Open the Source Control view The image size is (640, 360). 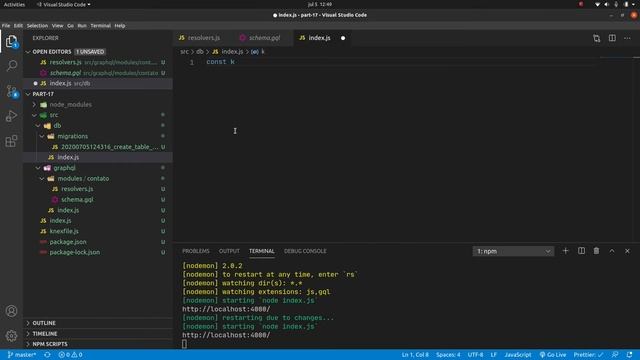click(x=11, y=91)
